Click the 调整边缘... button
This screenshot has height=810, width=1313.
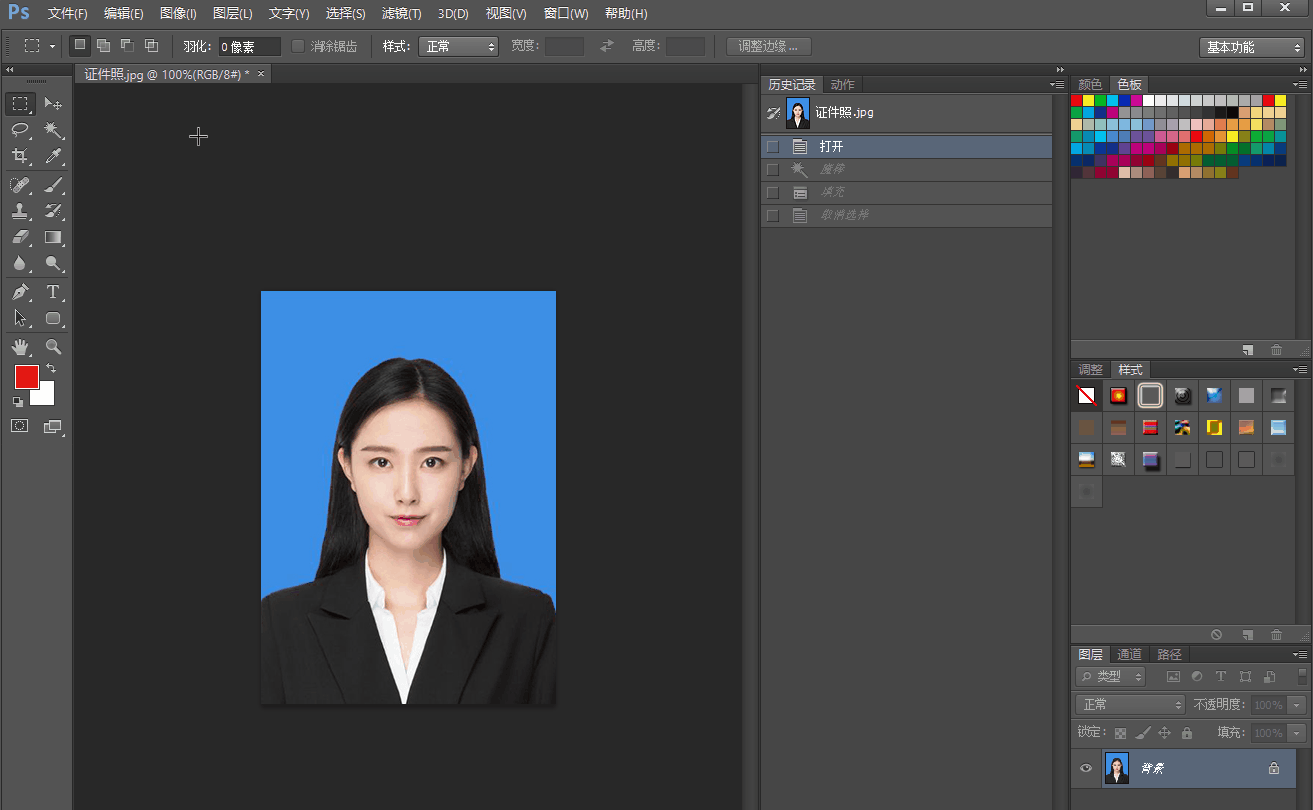point(768,46)
